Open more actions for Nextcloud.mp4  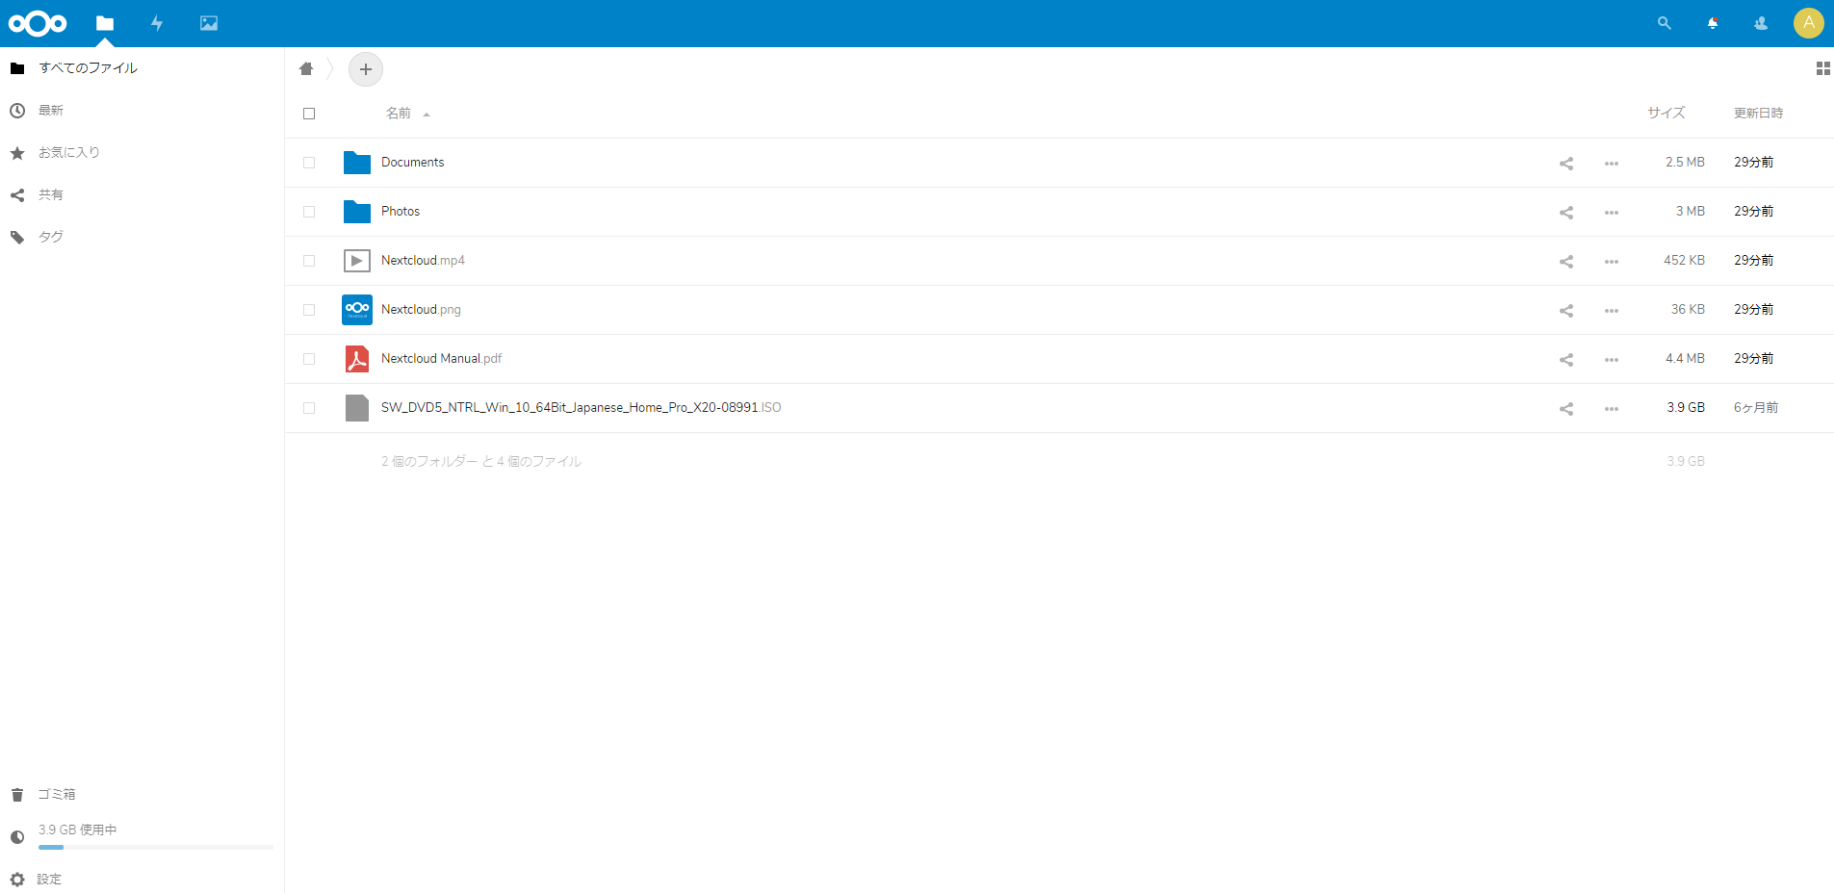[1611, 261]
